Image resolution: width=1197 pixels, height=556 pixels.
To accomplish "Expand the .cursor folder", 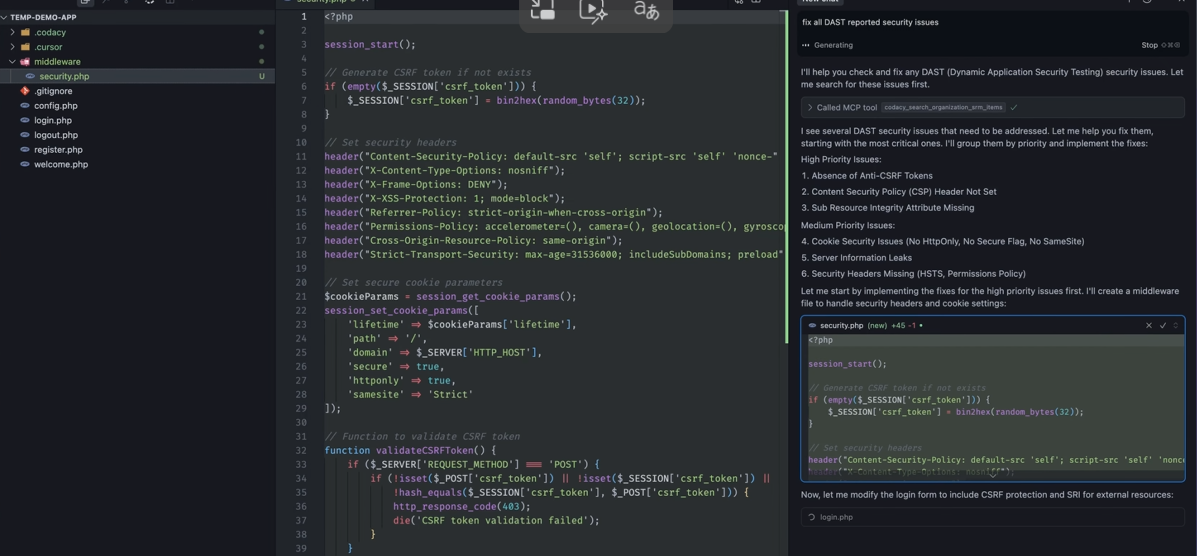I will [x=12, y=47].
